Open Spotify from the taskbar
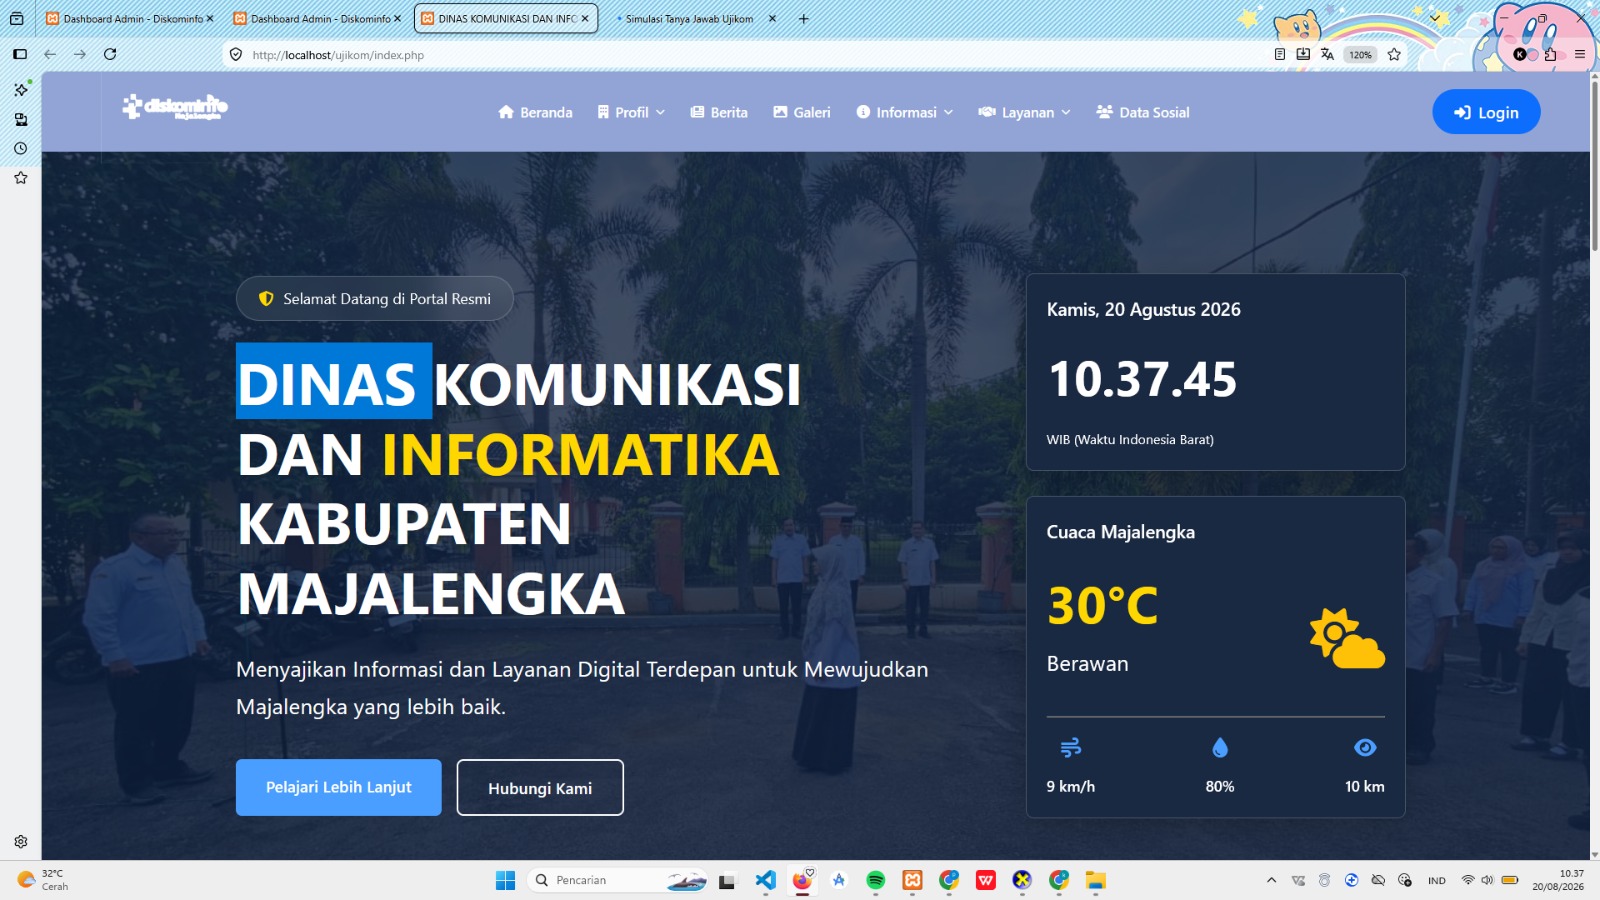 876,880
